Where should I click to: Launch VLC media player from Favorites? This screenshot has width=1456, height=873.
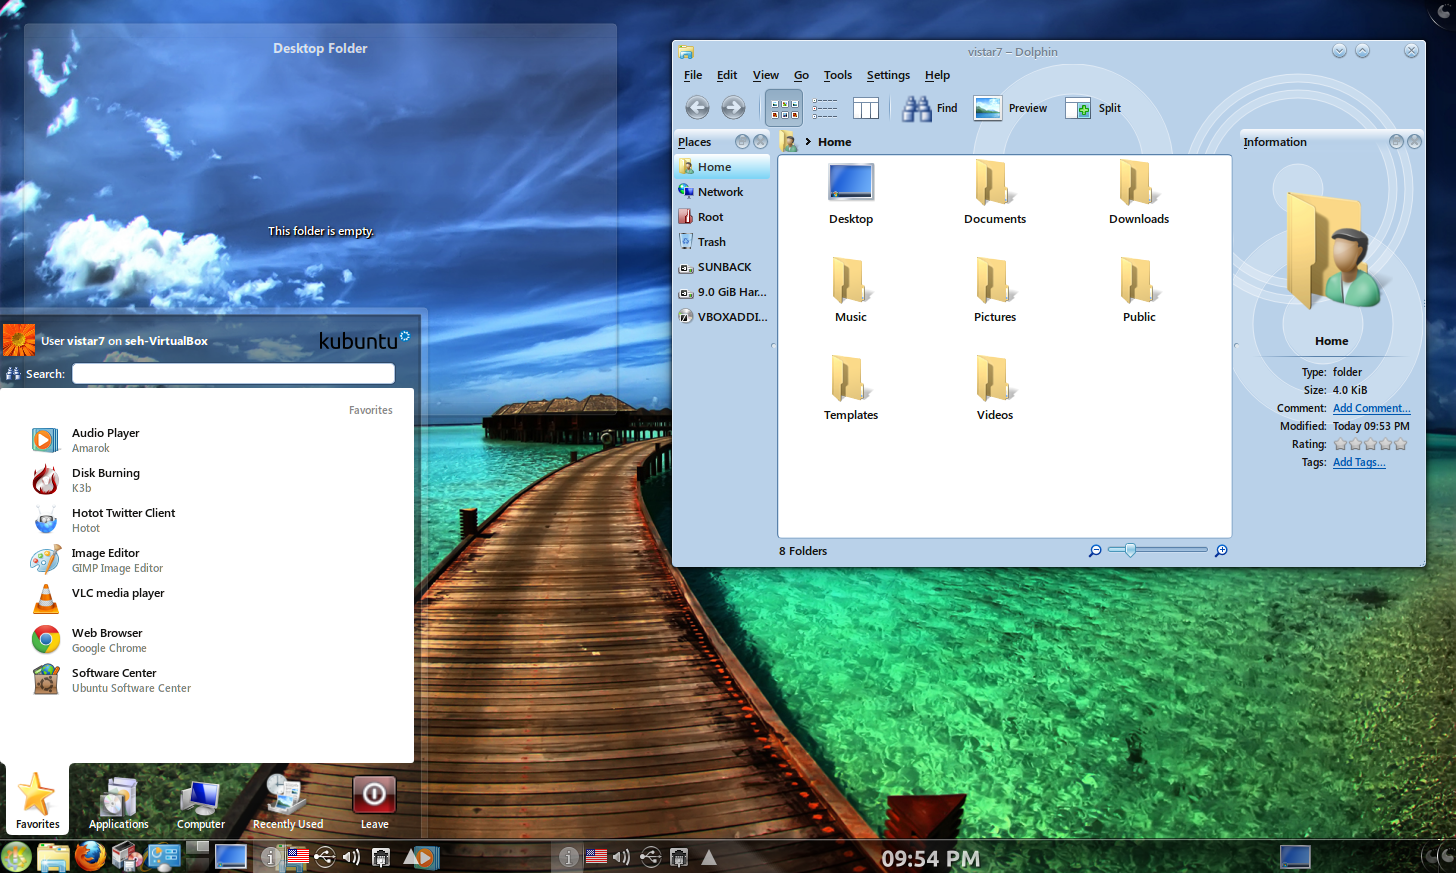click(117, 593)
